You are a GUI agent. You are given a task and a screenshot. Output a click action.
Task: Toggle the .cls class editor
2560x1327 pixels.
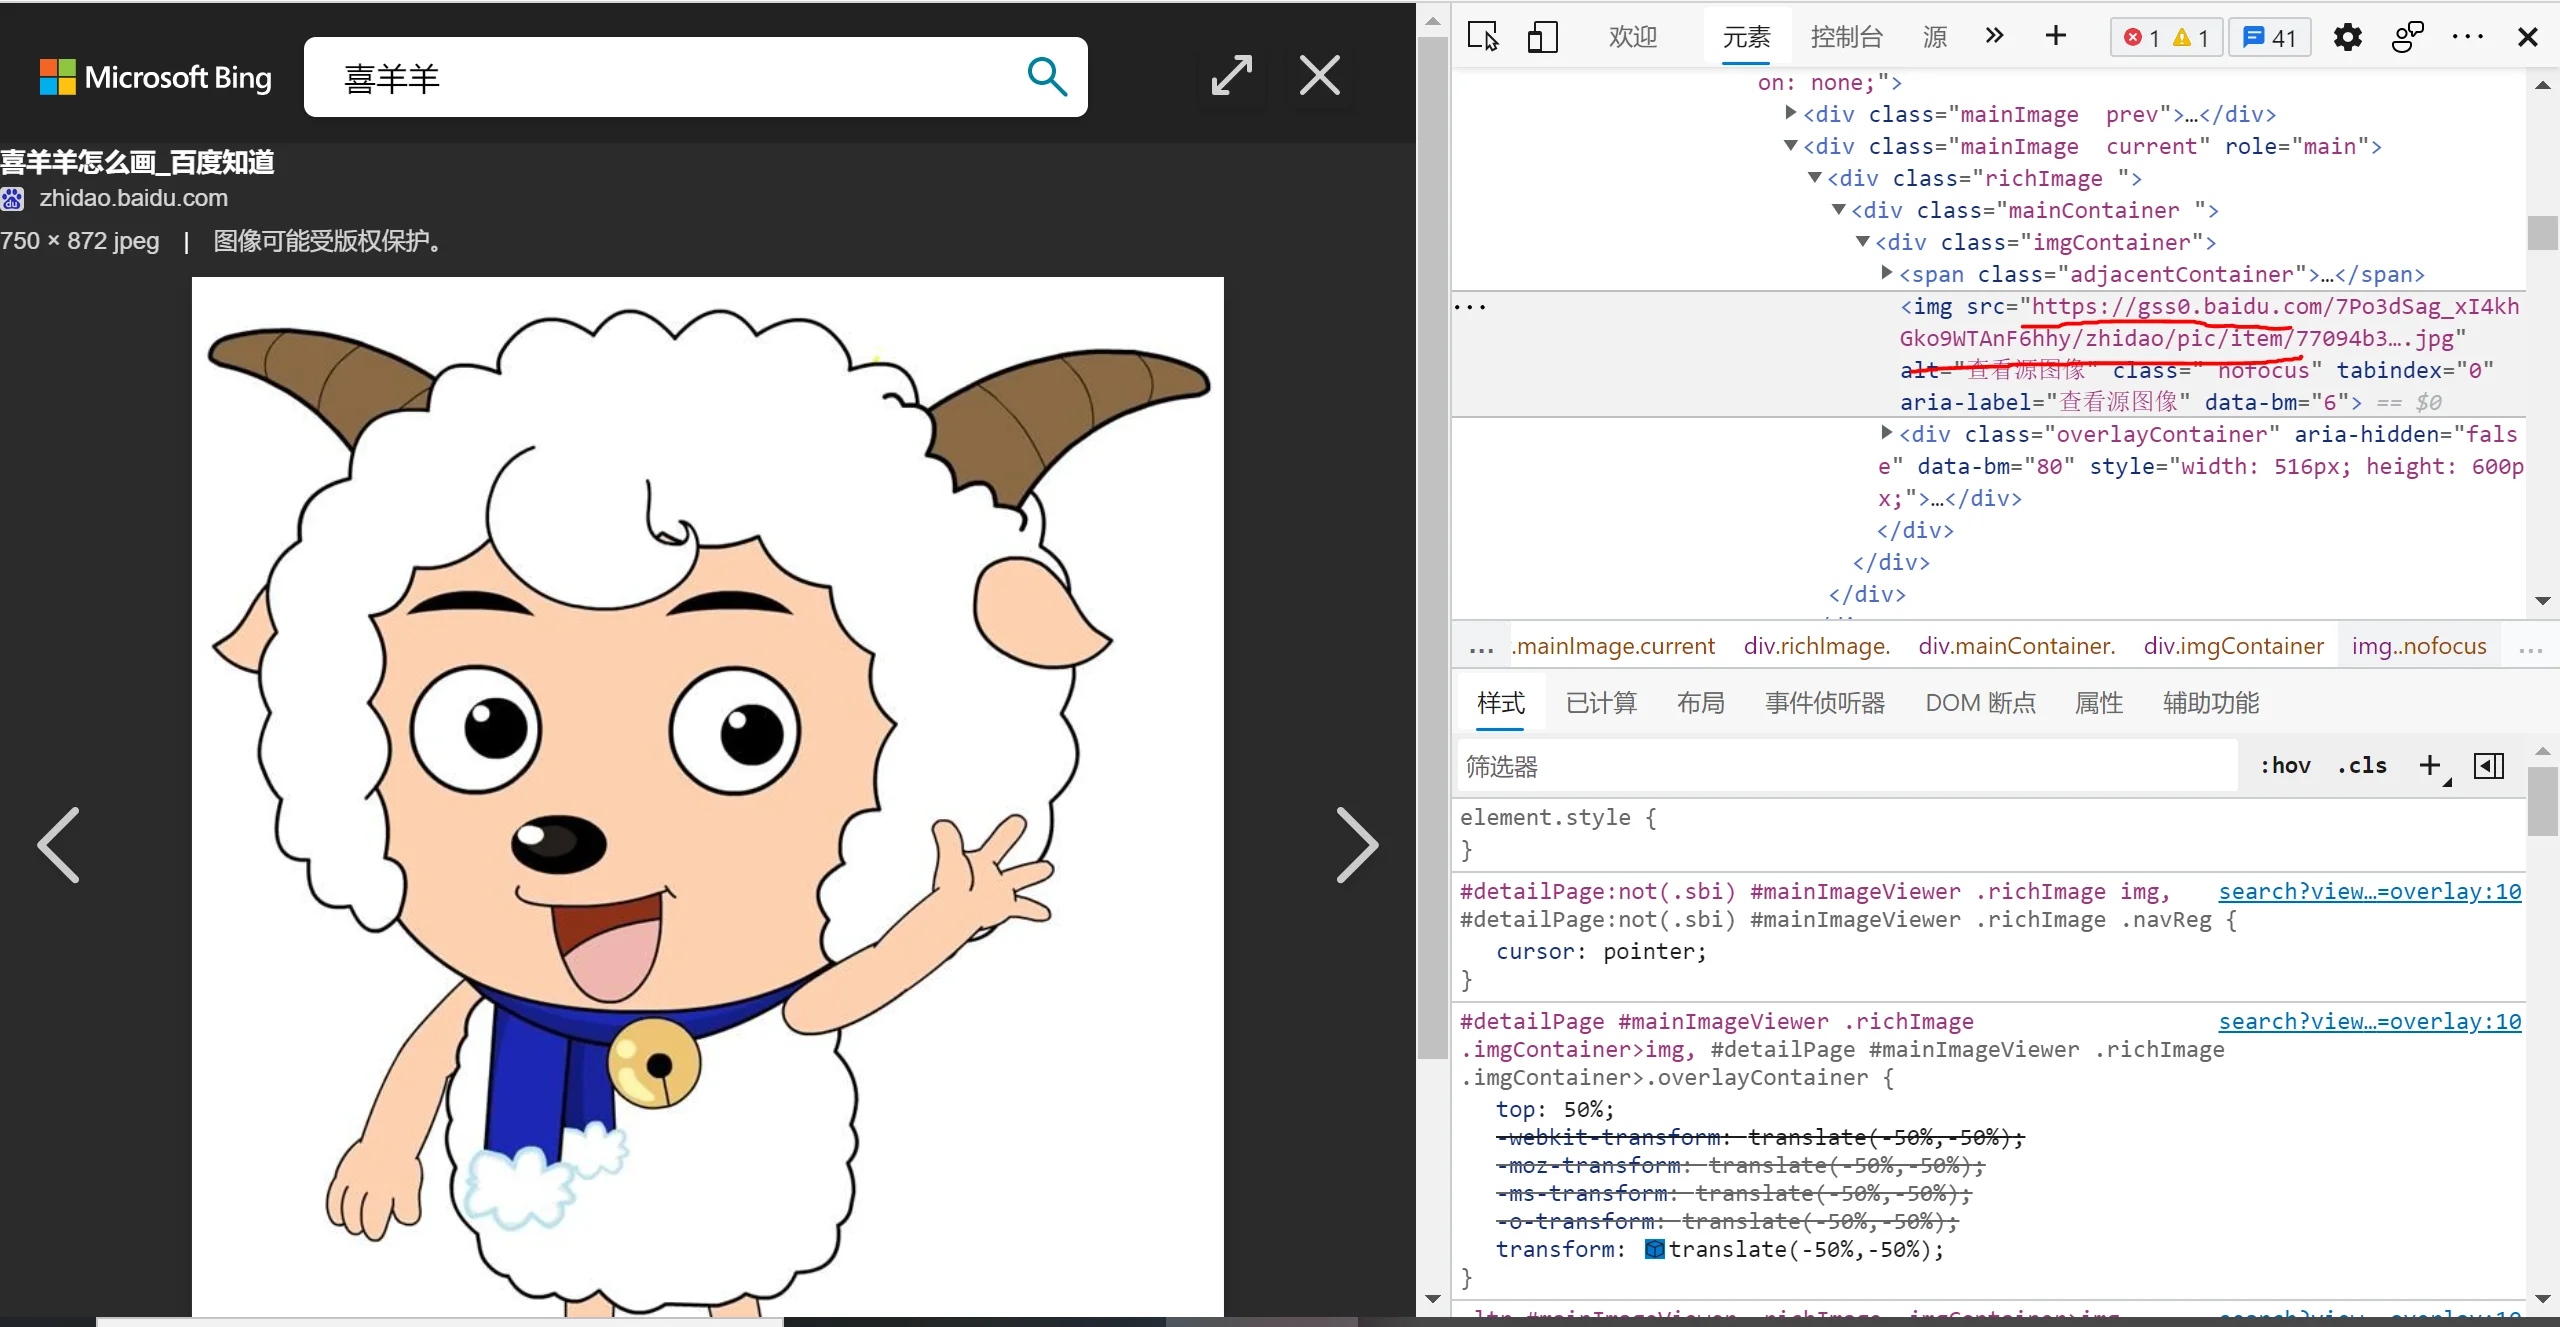(x=2362, y=766)
